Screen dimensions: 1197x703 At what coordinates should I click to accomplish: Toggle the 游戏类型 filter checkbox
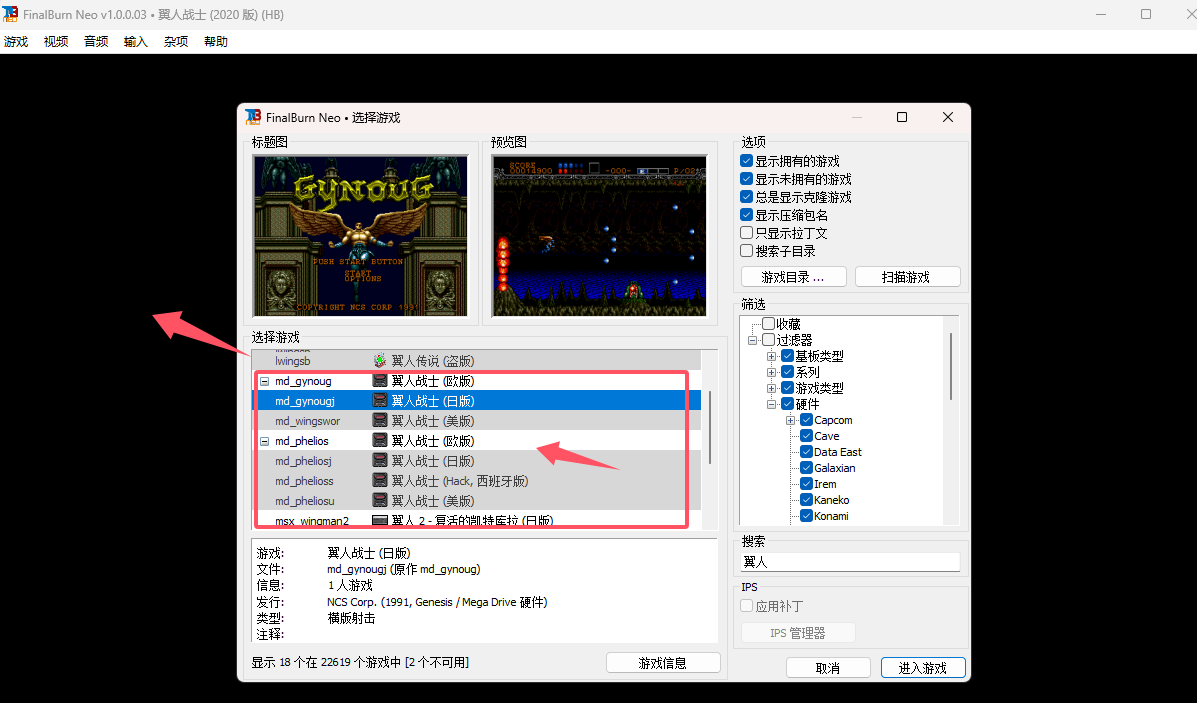click(787, 388)
